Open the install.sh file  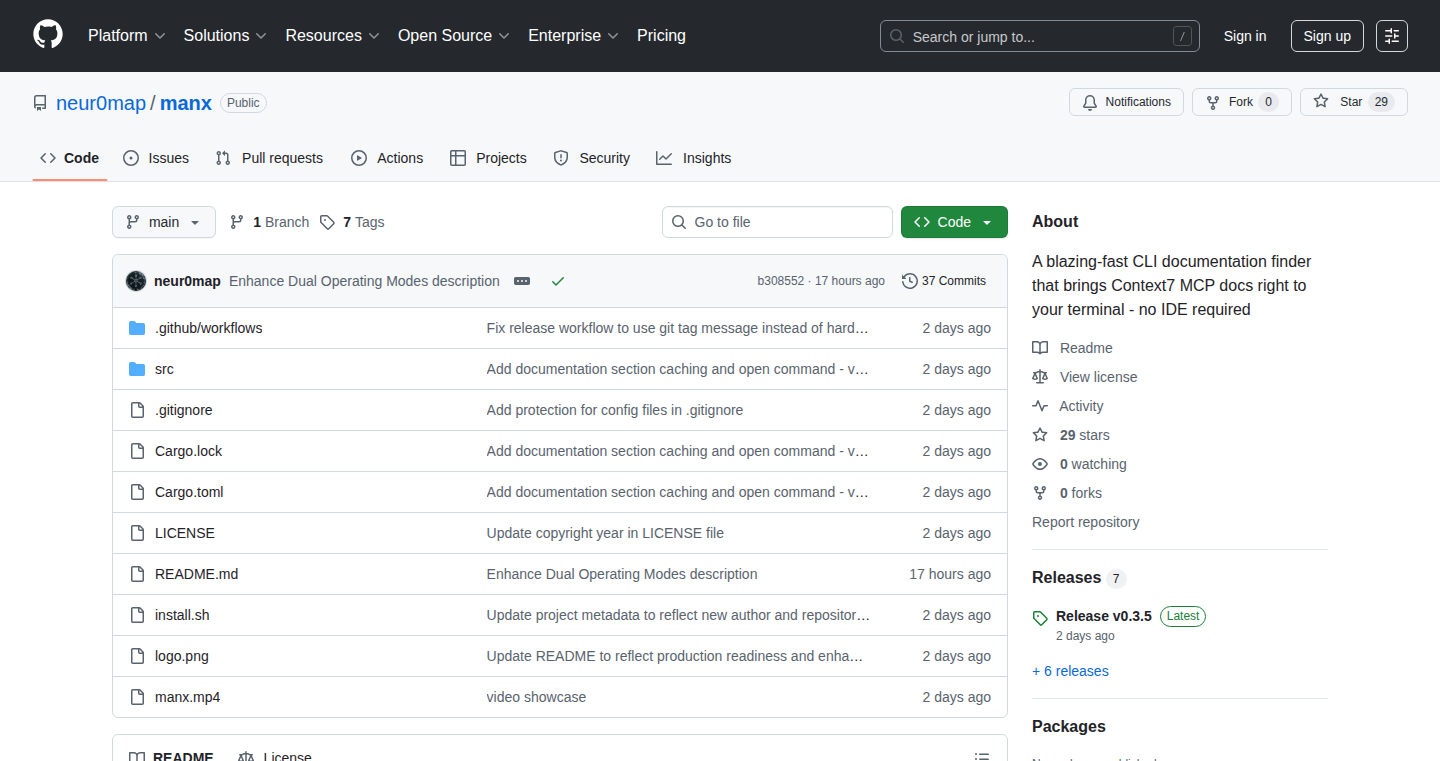click(182, 615)
